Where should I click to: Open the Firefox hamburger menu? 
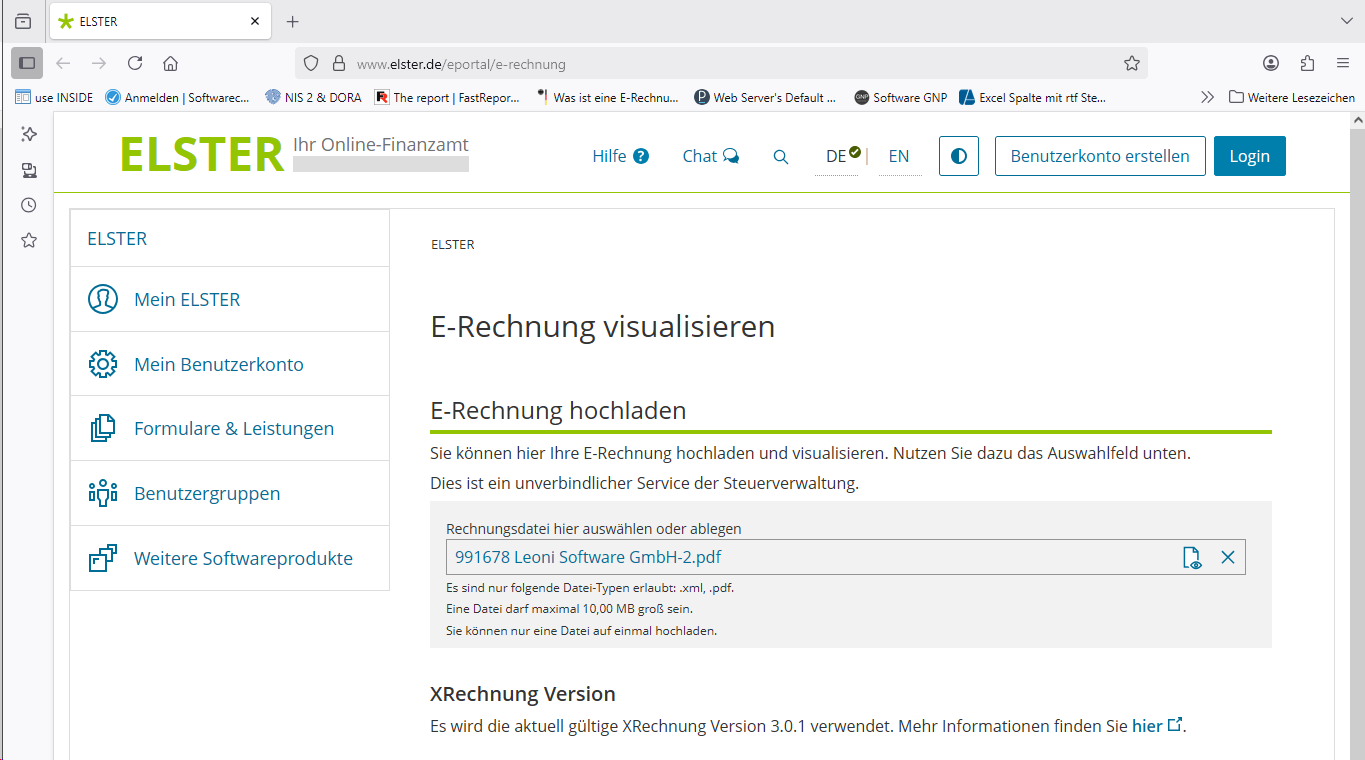(x=1343, y=63)
